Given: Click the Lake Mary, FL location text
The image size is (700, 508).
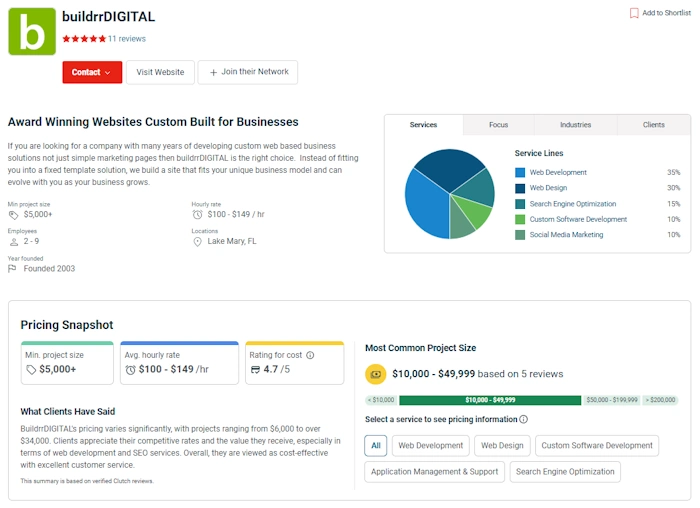Looking at the screenshot, I should tap(232, 242).
